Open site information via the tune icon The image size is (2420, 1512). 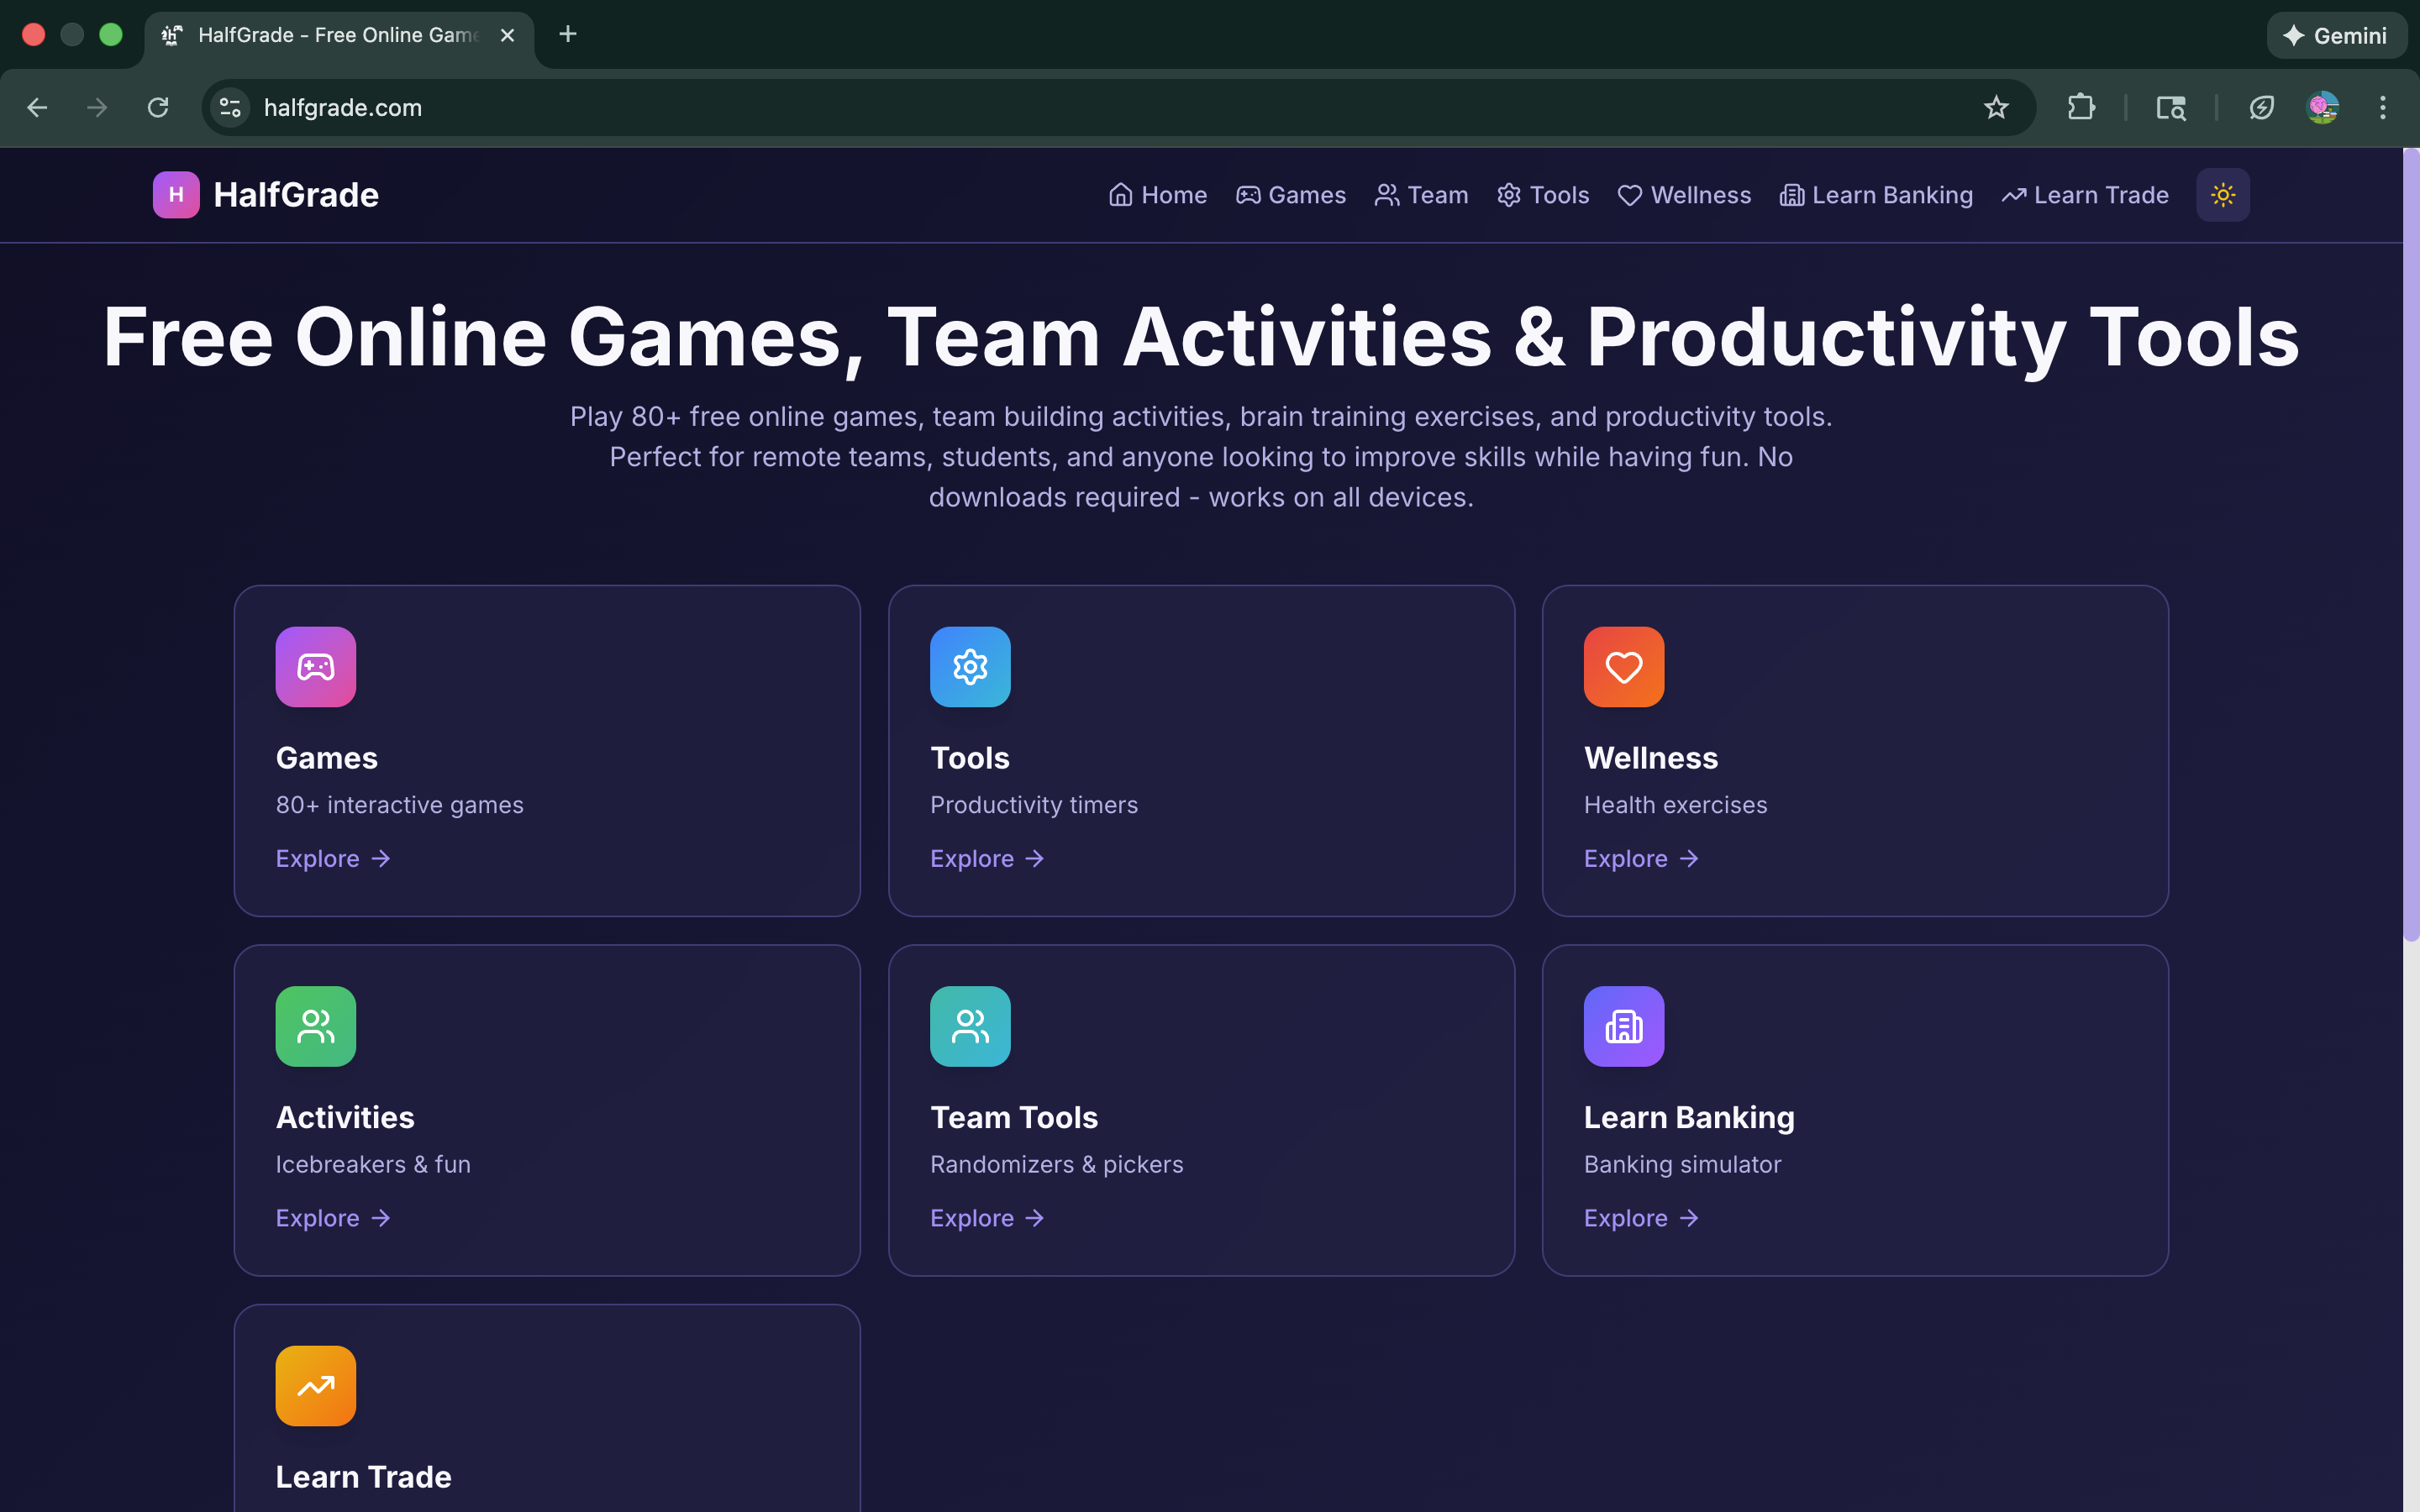point(229,107)
